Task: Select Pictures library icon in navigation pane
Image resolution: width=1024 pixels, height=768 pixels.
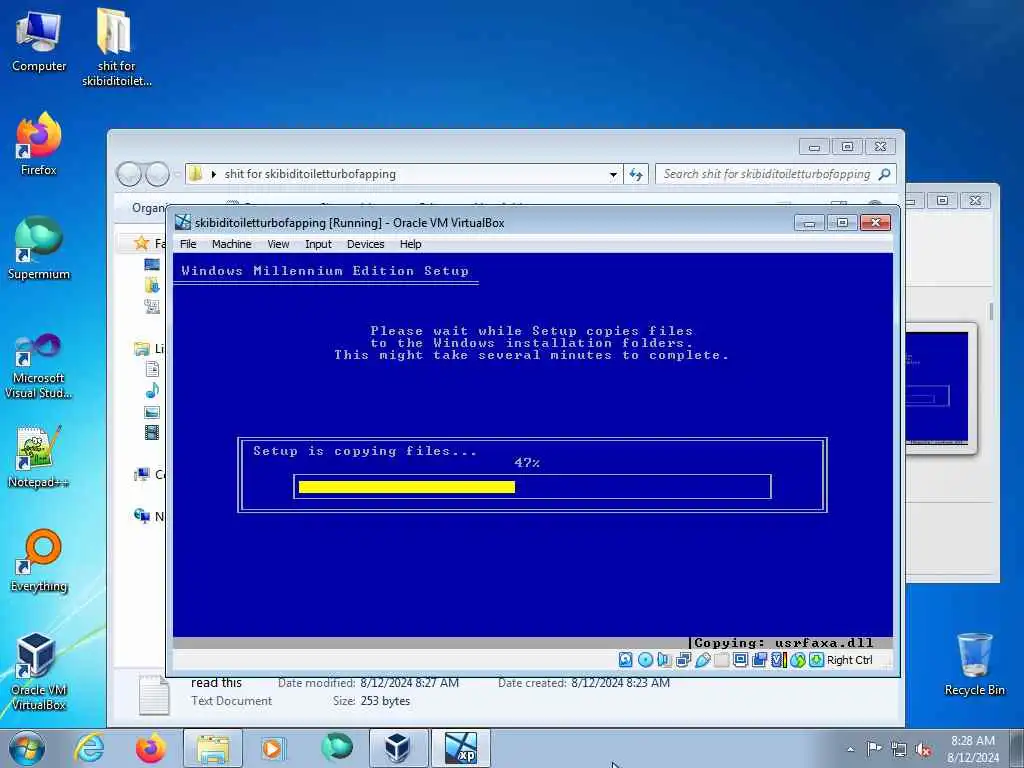Action: pyautogui.click(x=152, y=412)
